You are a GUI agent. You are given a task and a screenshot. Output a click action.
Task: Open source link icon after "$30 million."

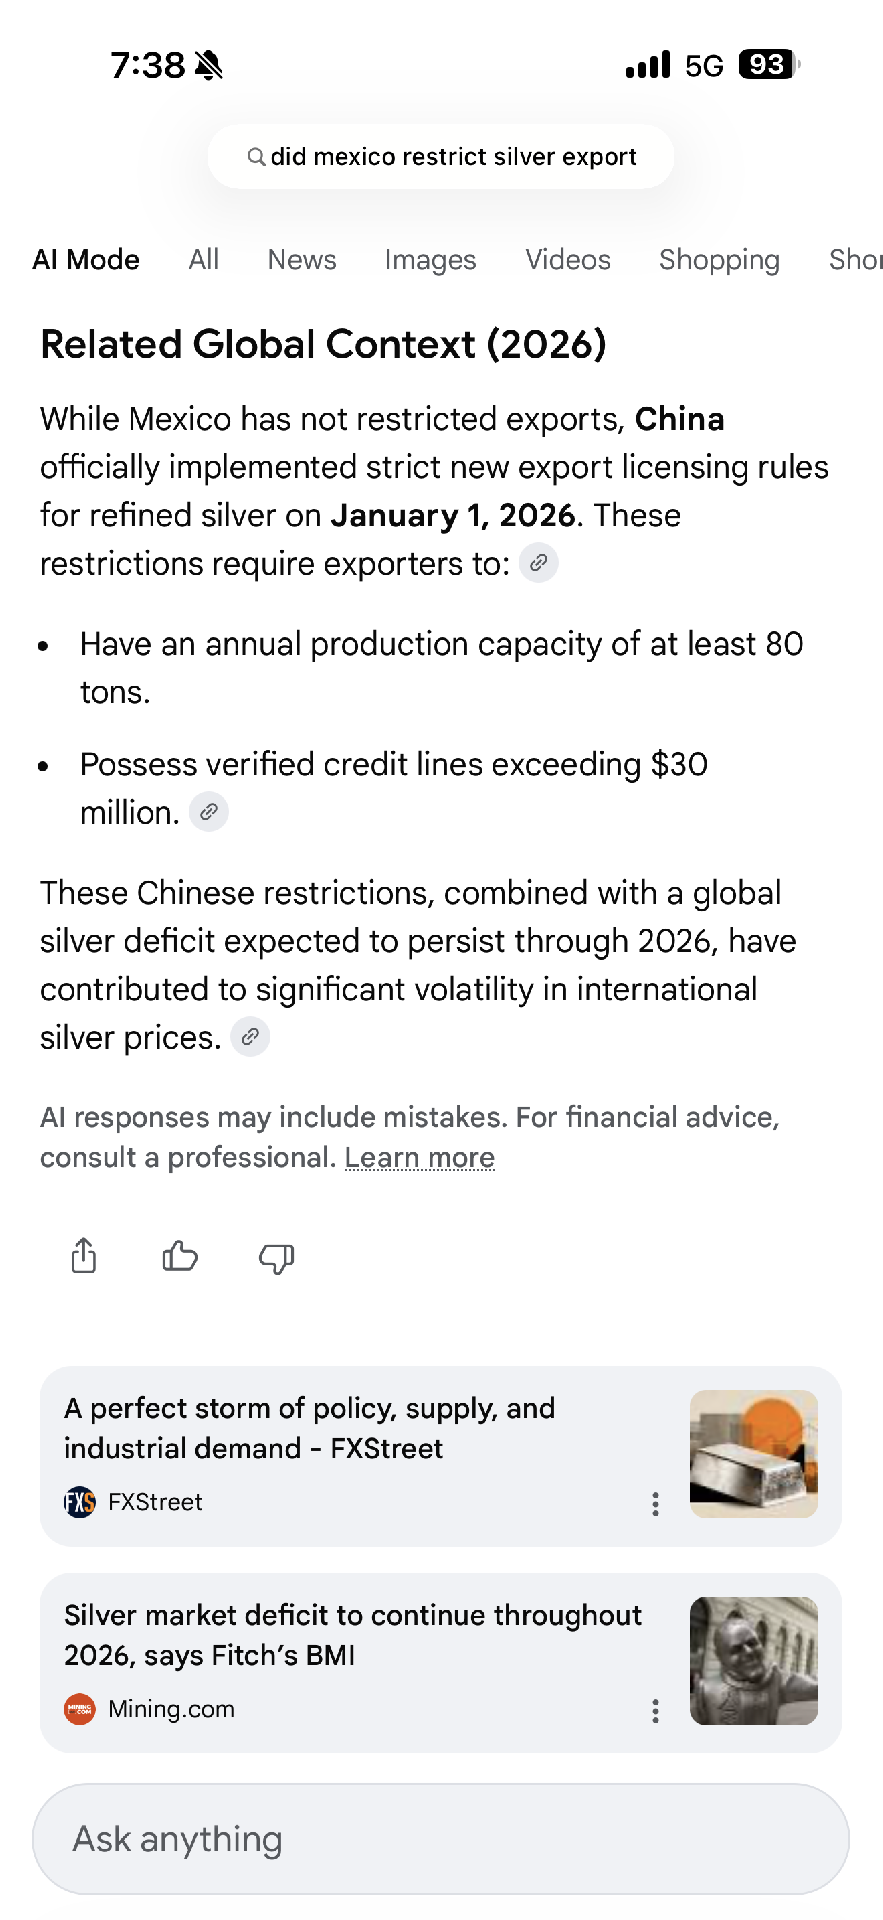pyautogui.click(x=209, y=813)
